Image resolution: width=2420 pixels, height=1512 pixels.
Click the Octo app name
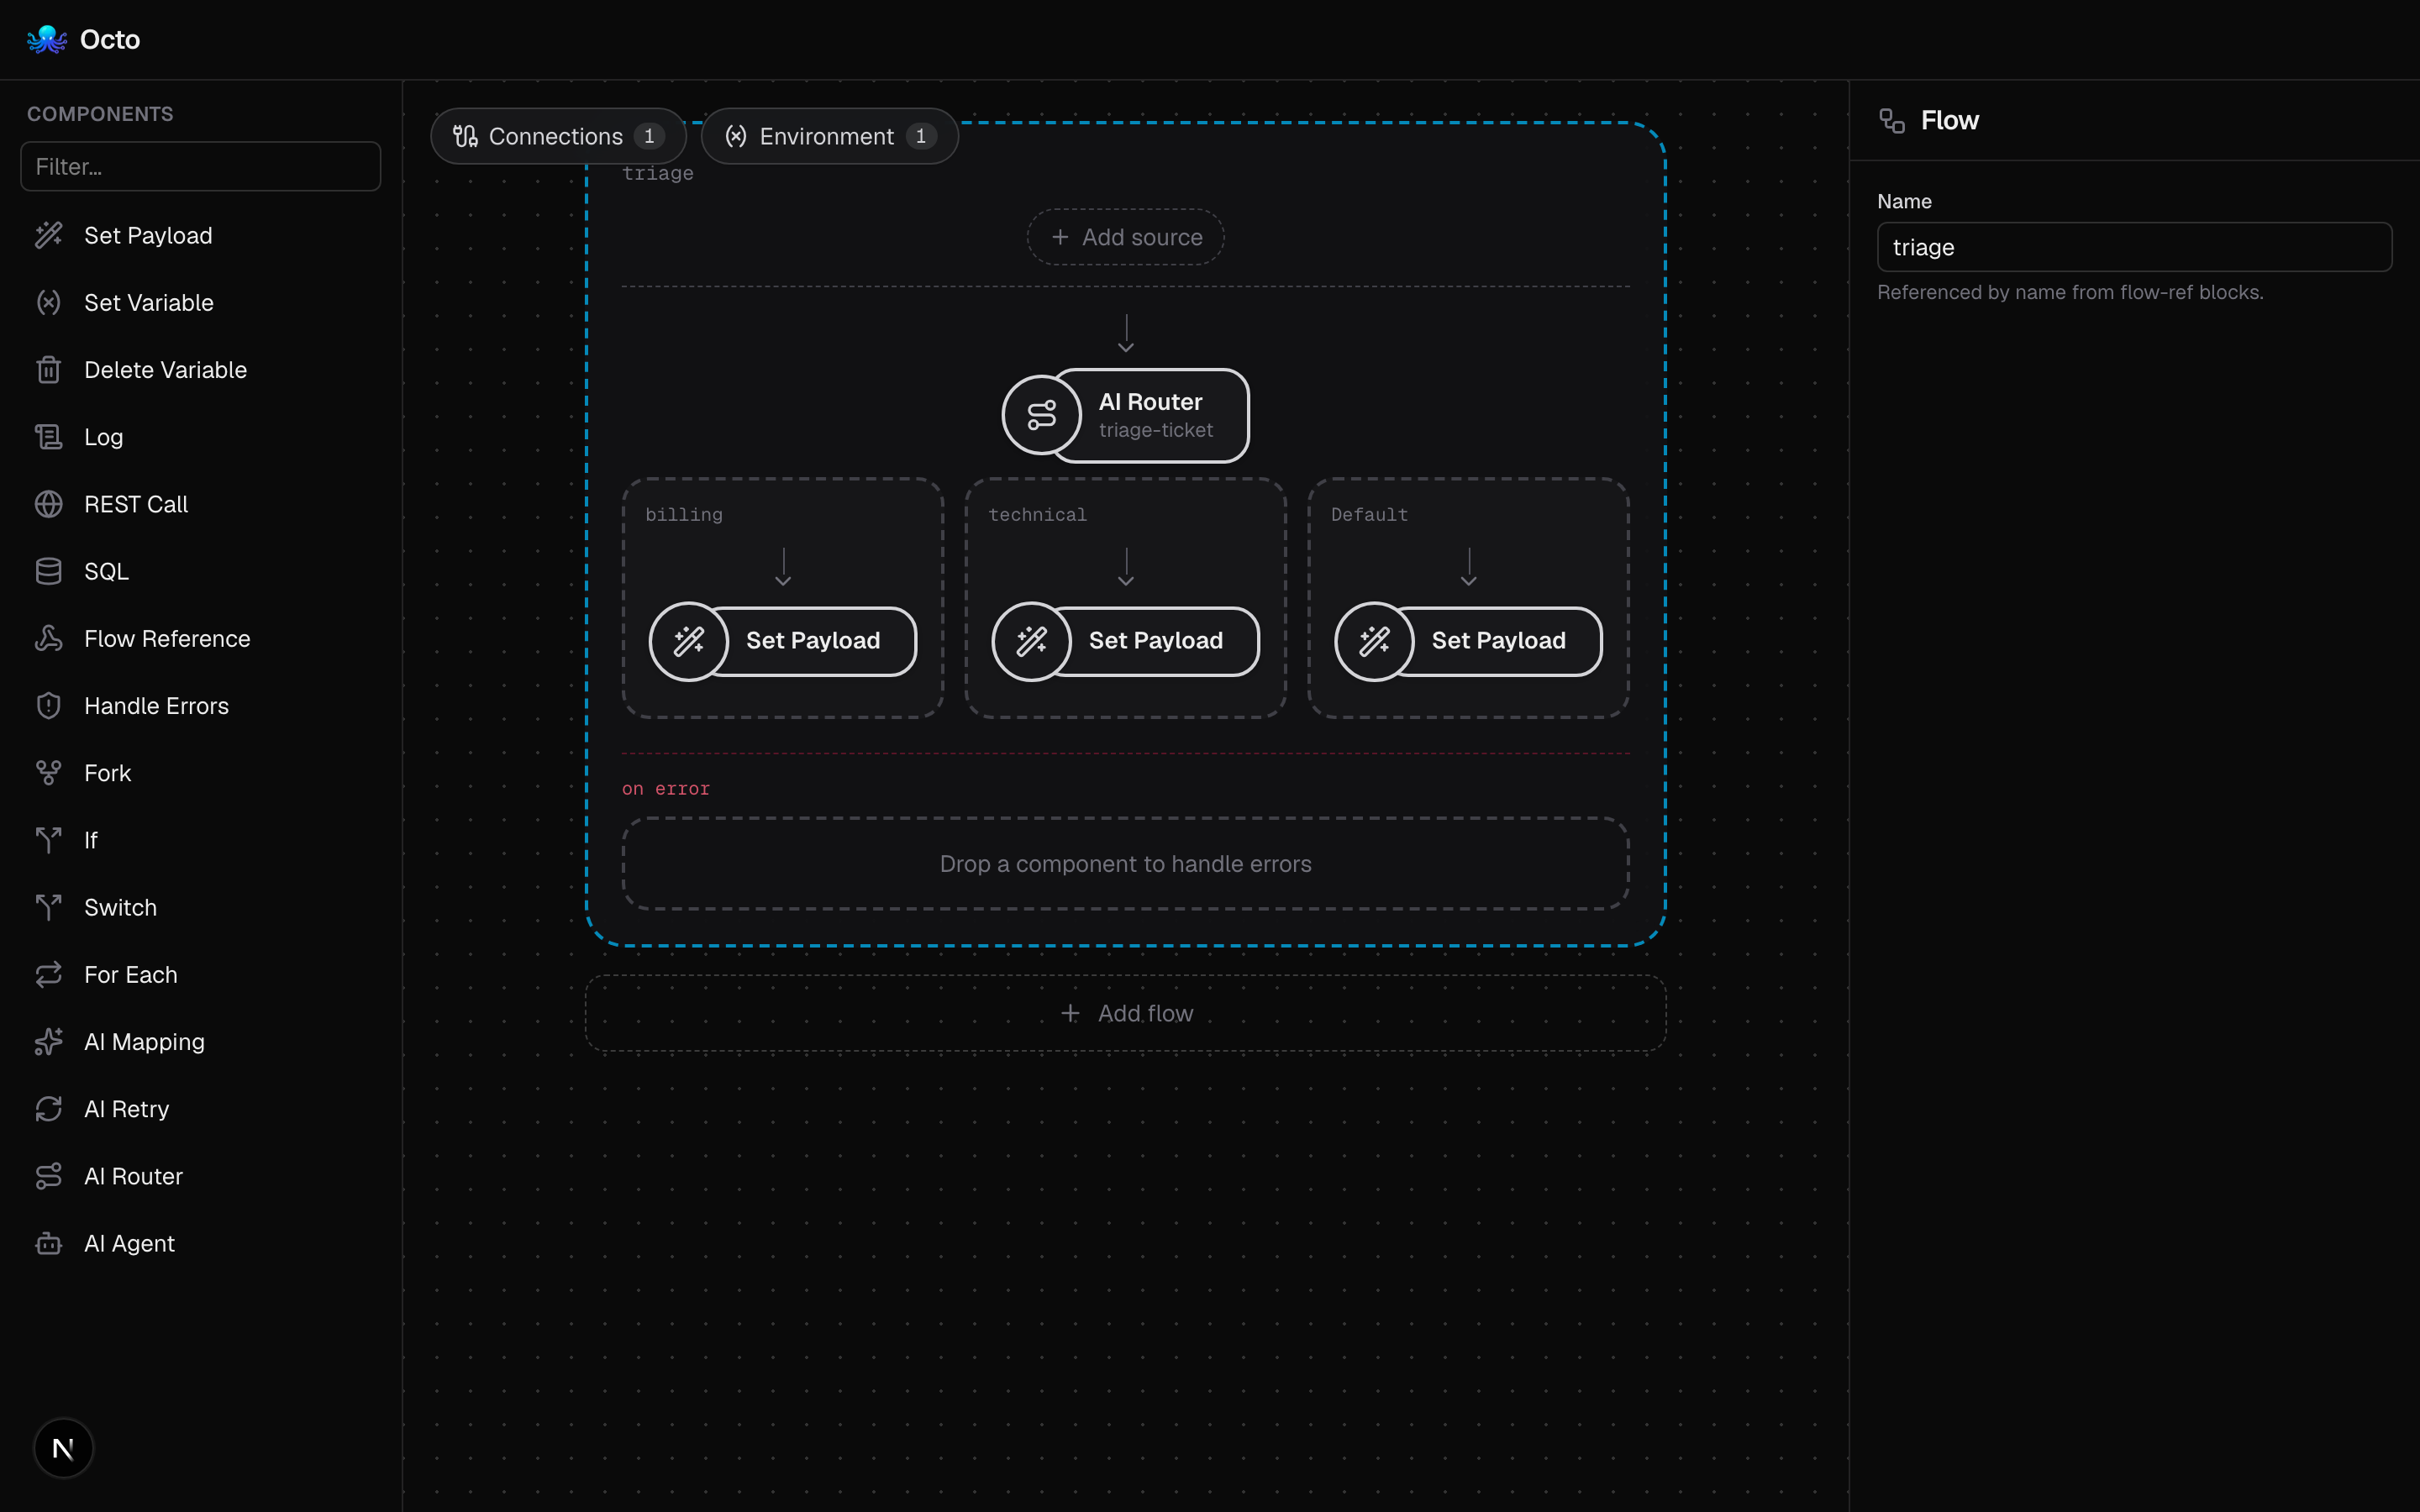click(x=110, y=39)
